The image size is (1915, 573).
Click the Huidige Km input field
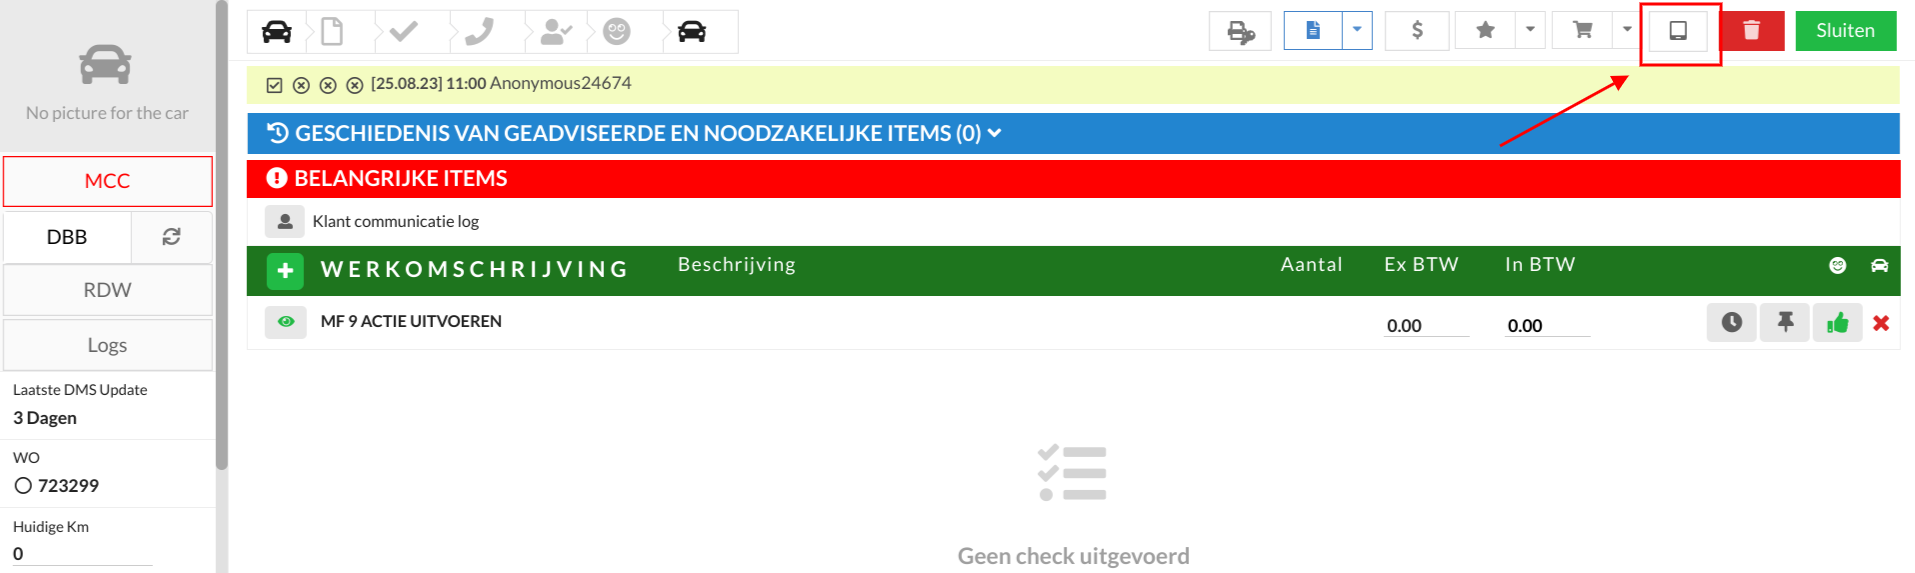click(82, 554)
